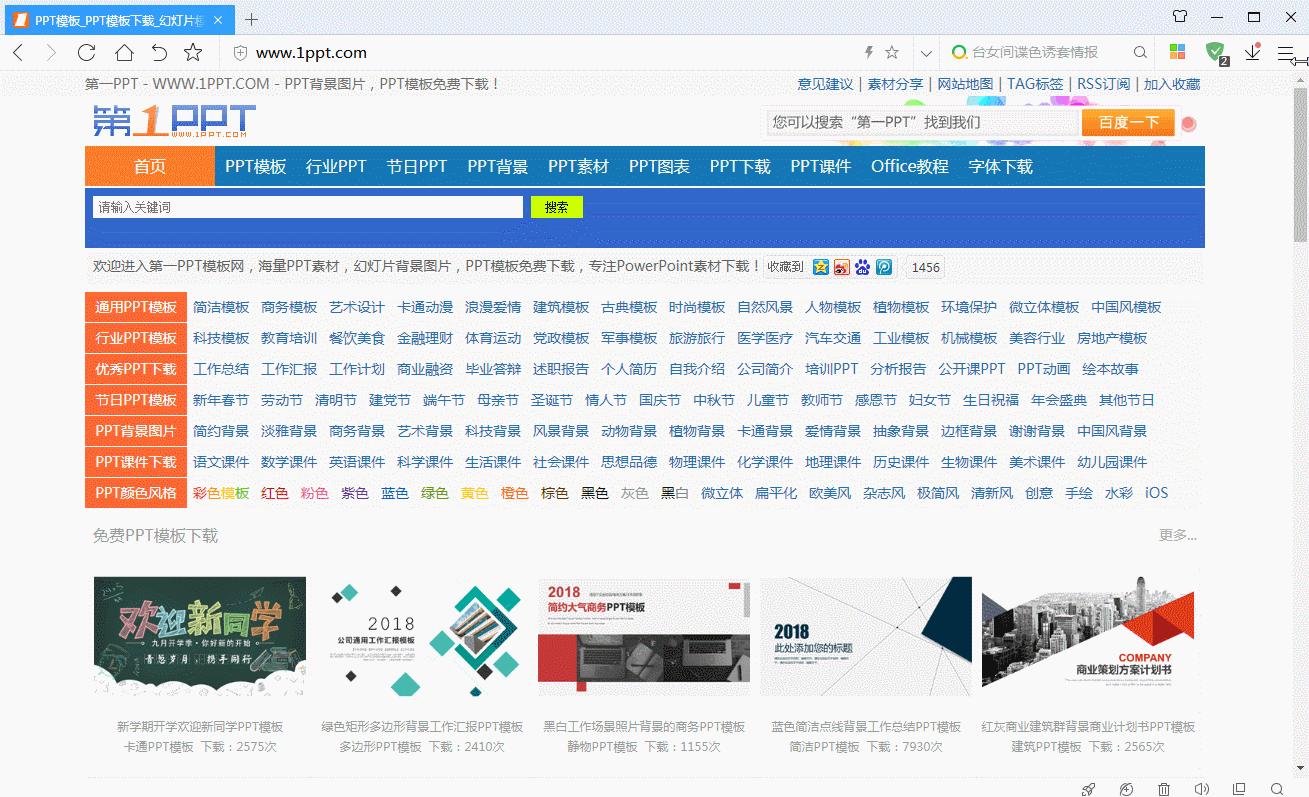Click the site security shield icon
Screen dimensions: 1309x797
click(x=240, y=53)
